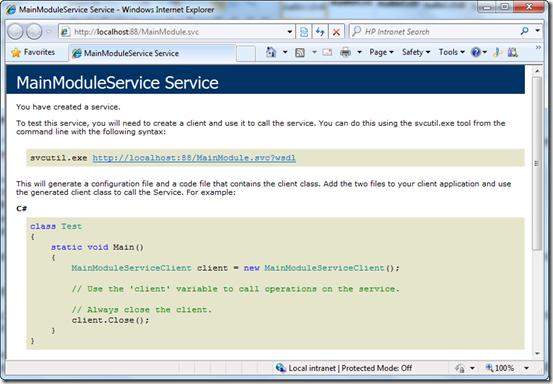Open the zoom level dropdown arrow
The image size is (553, 384).
tap(527, 368)
